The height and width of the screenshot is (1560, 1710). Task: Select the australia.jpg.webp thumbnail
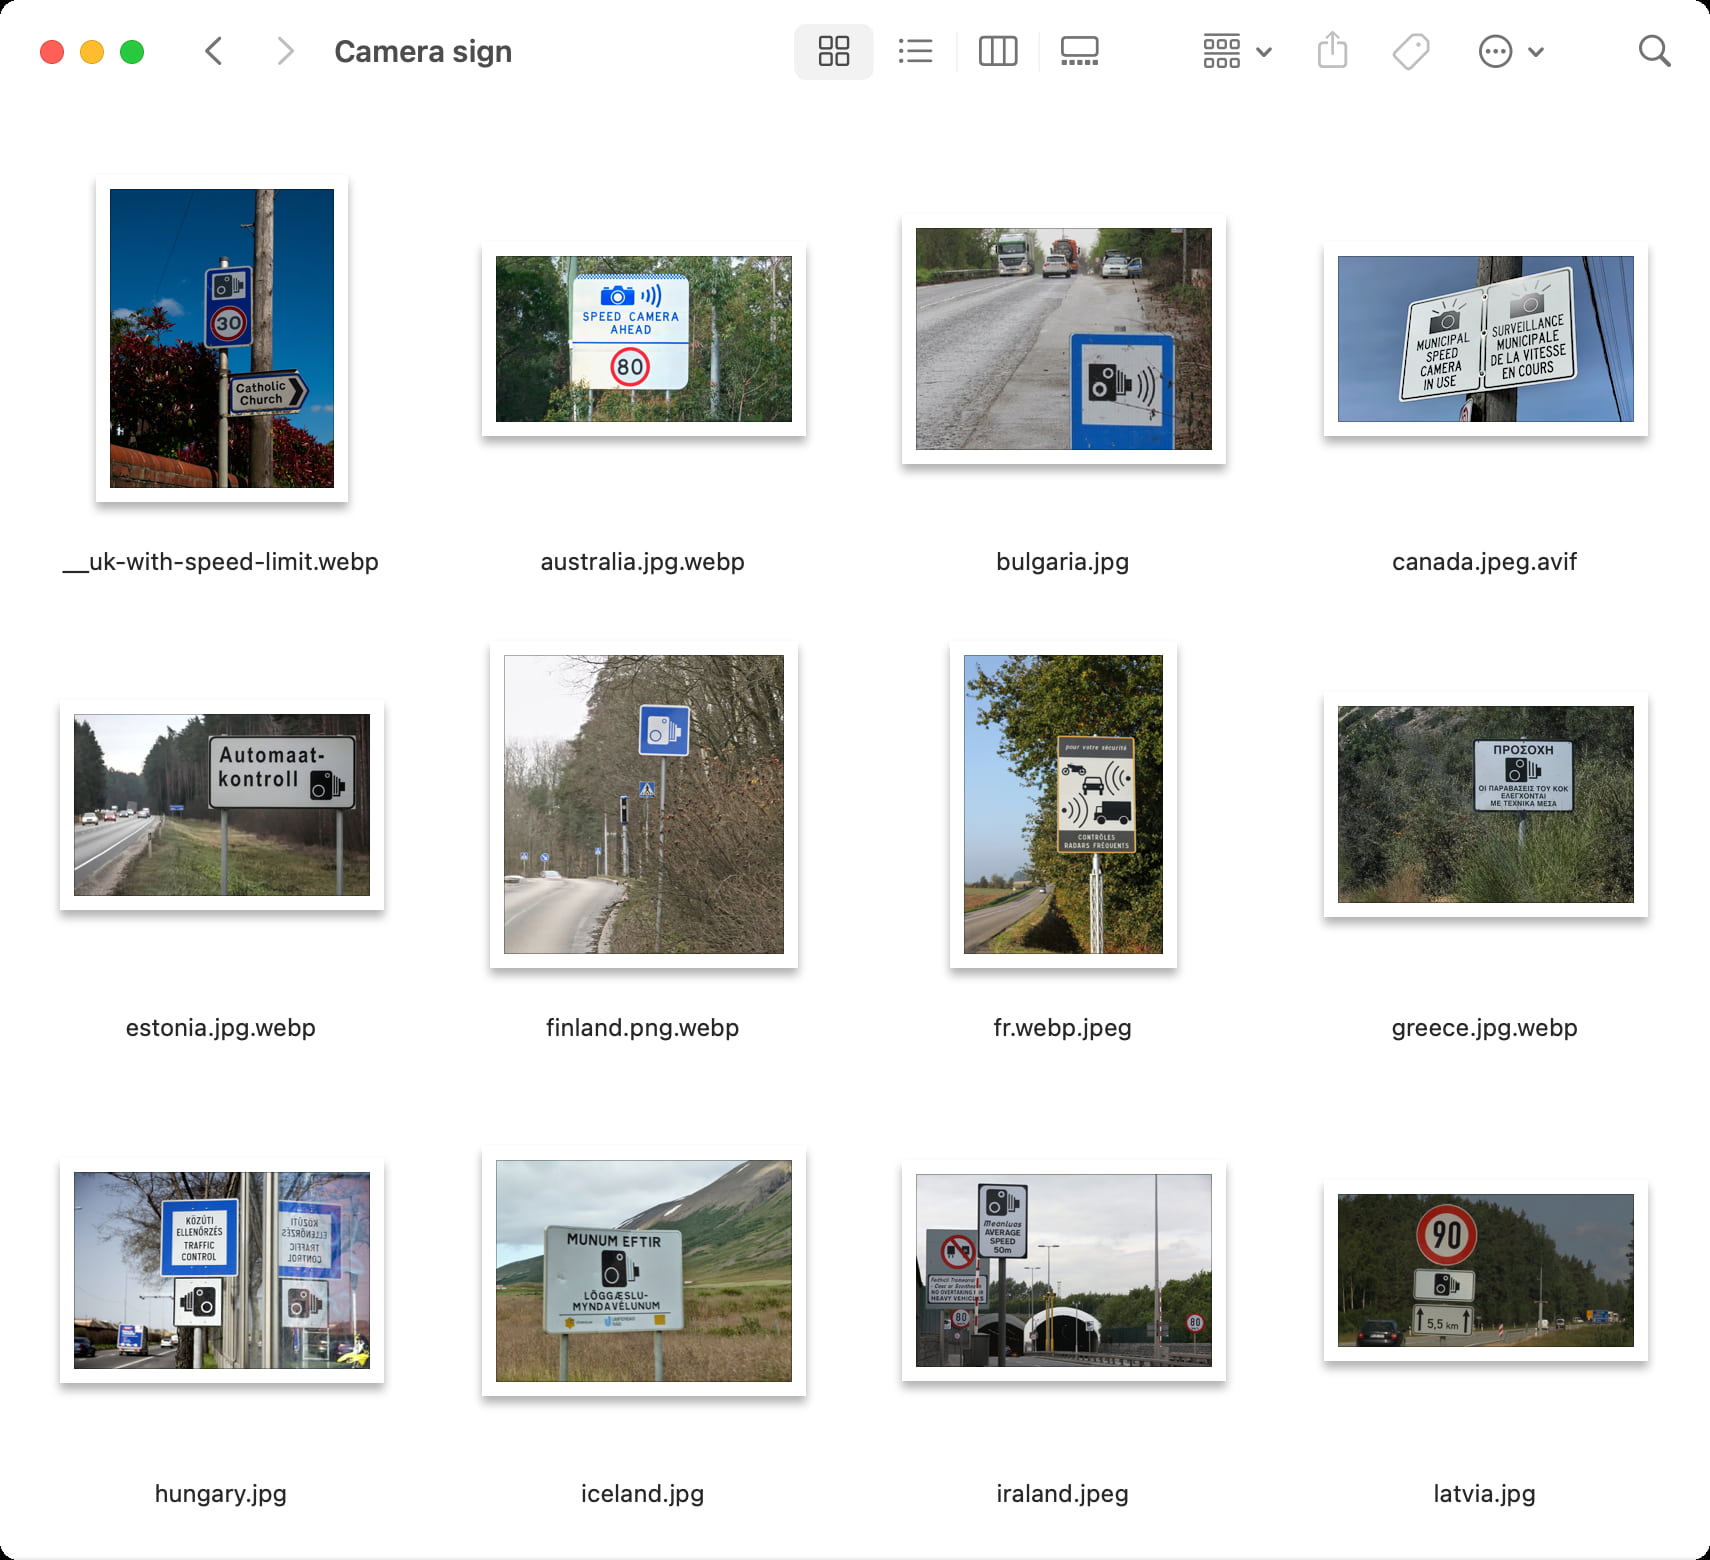click(643, 339)
